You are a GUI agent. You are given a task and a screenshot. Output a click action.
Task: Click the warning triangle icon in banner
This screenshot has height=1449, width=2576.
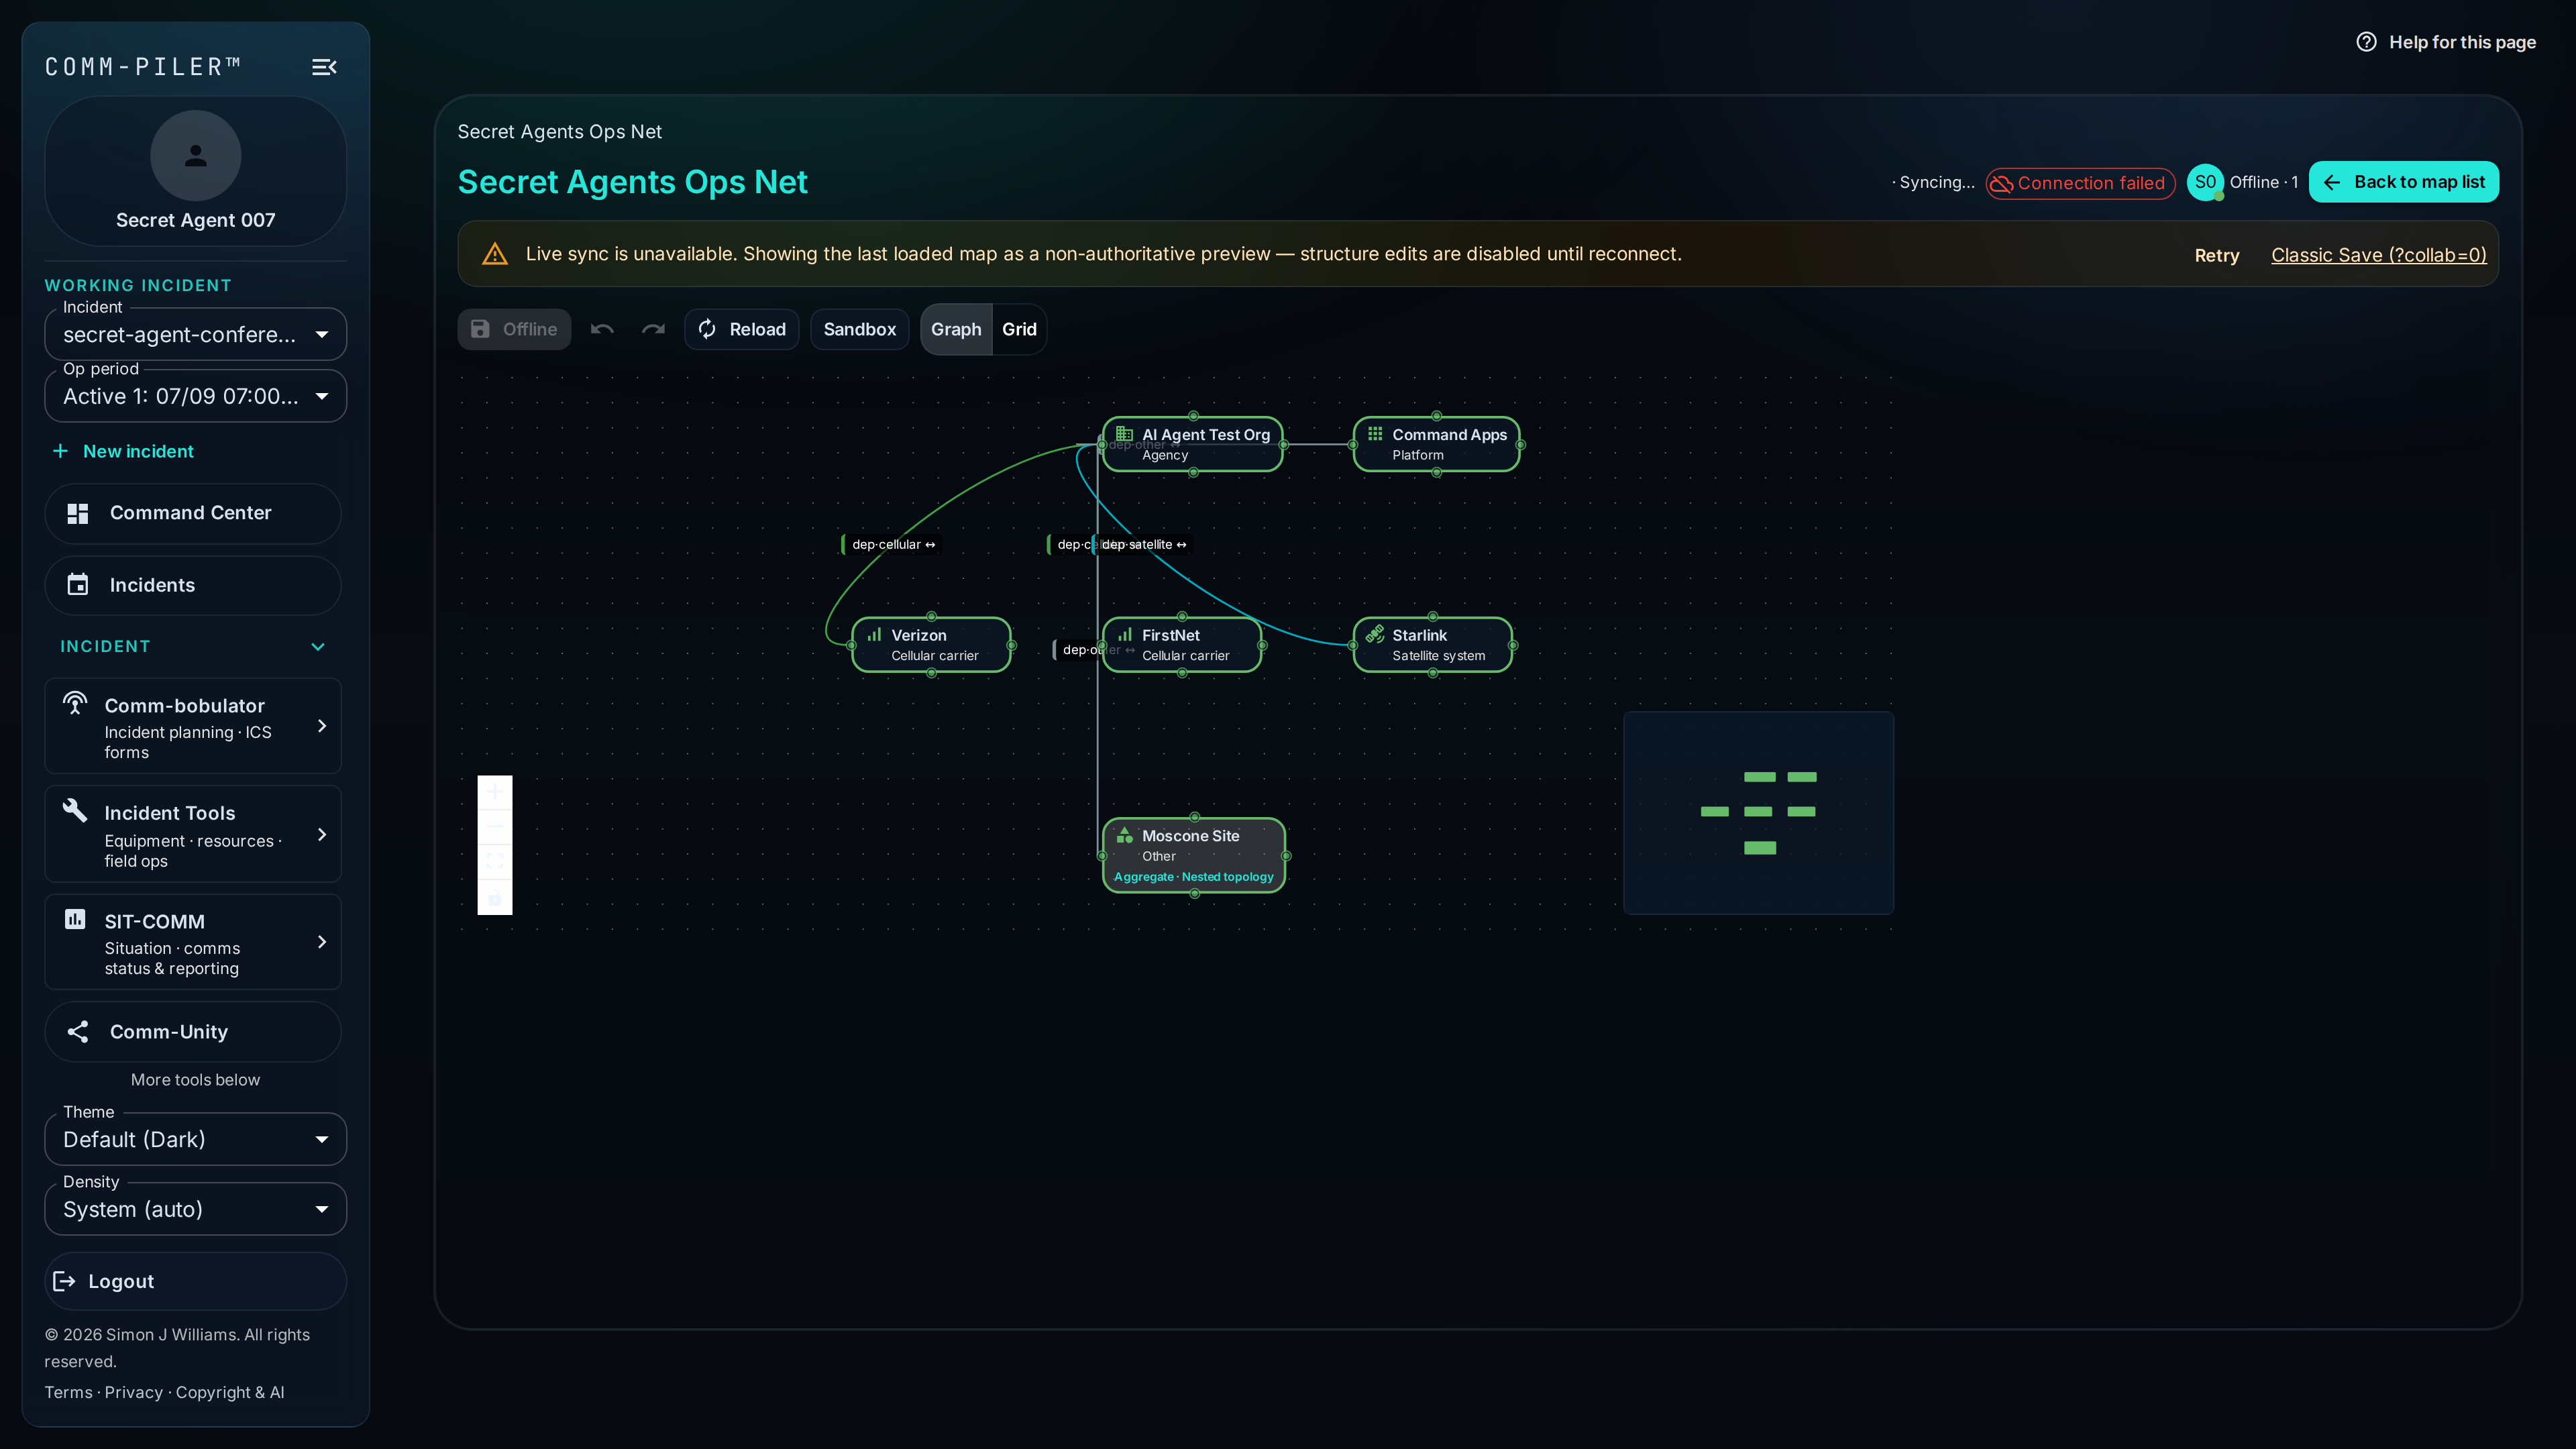click(495, 254)
